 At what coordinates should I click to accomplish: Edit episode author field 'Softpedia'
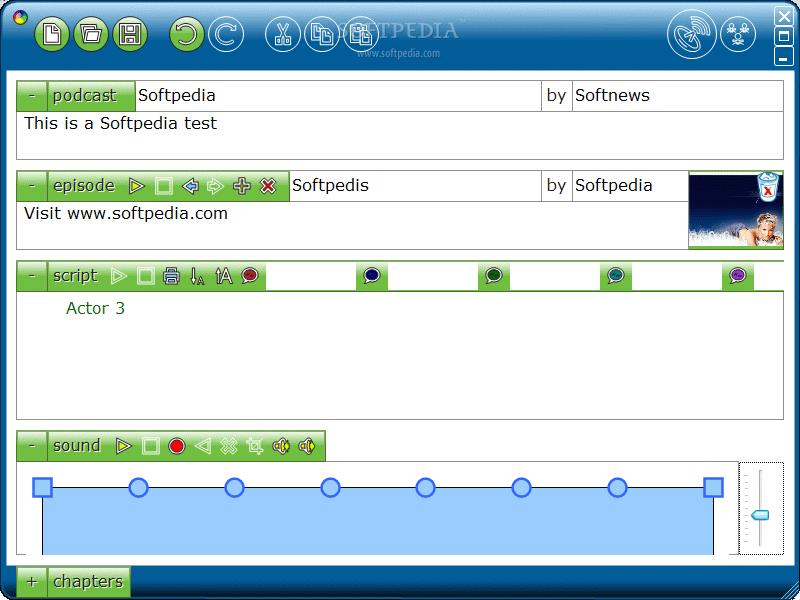(630, 186)
